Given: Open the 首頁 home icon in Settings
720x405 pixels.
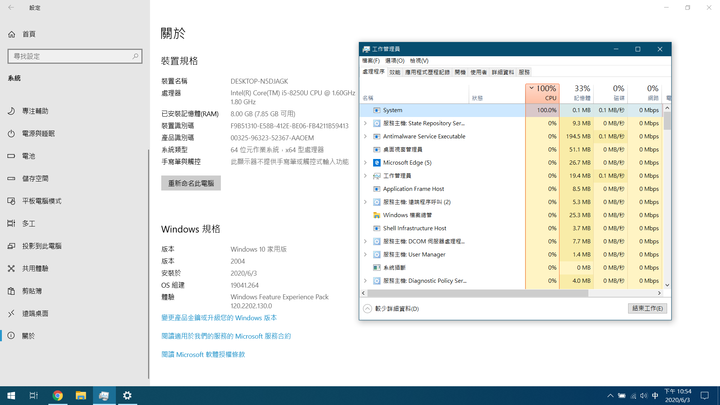Looking at the screenshot, I should [x=11, y=34].
